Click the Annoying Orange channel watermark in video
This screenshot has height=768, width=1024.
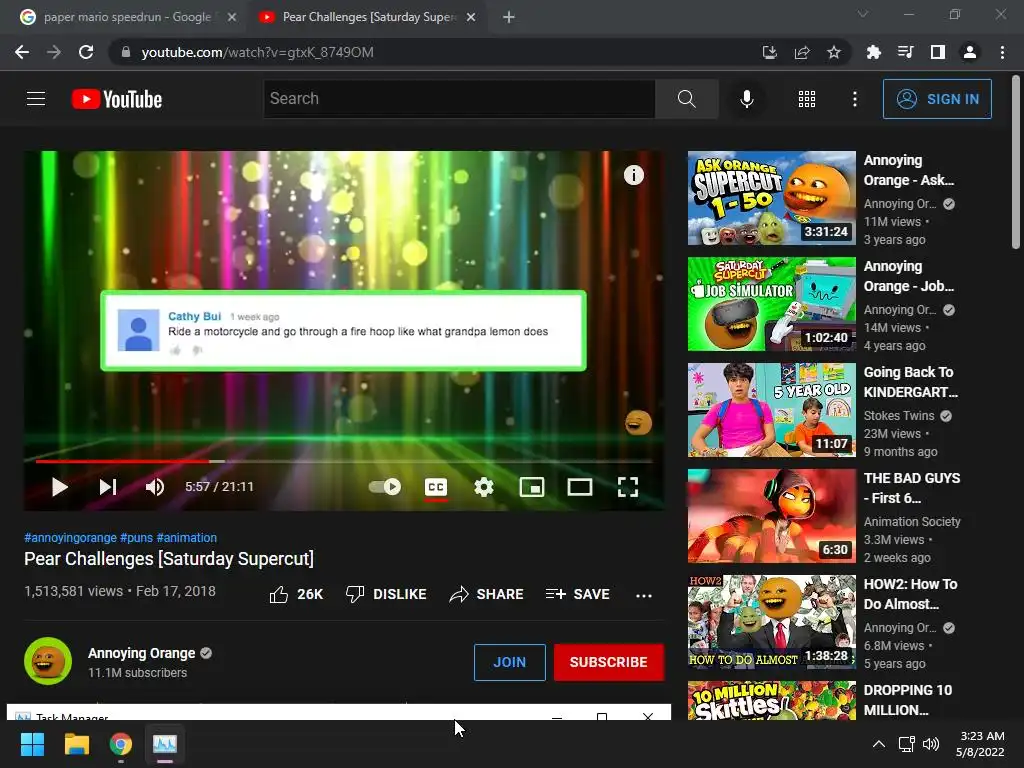[638, 422]
